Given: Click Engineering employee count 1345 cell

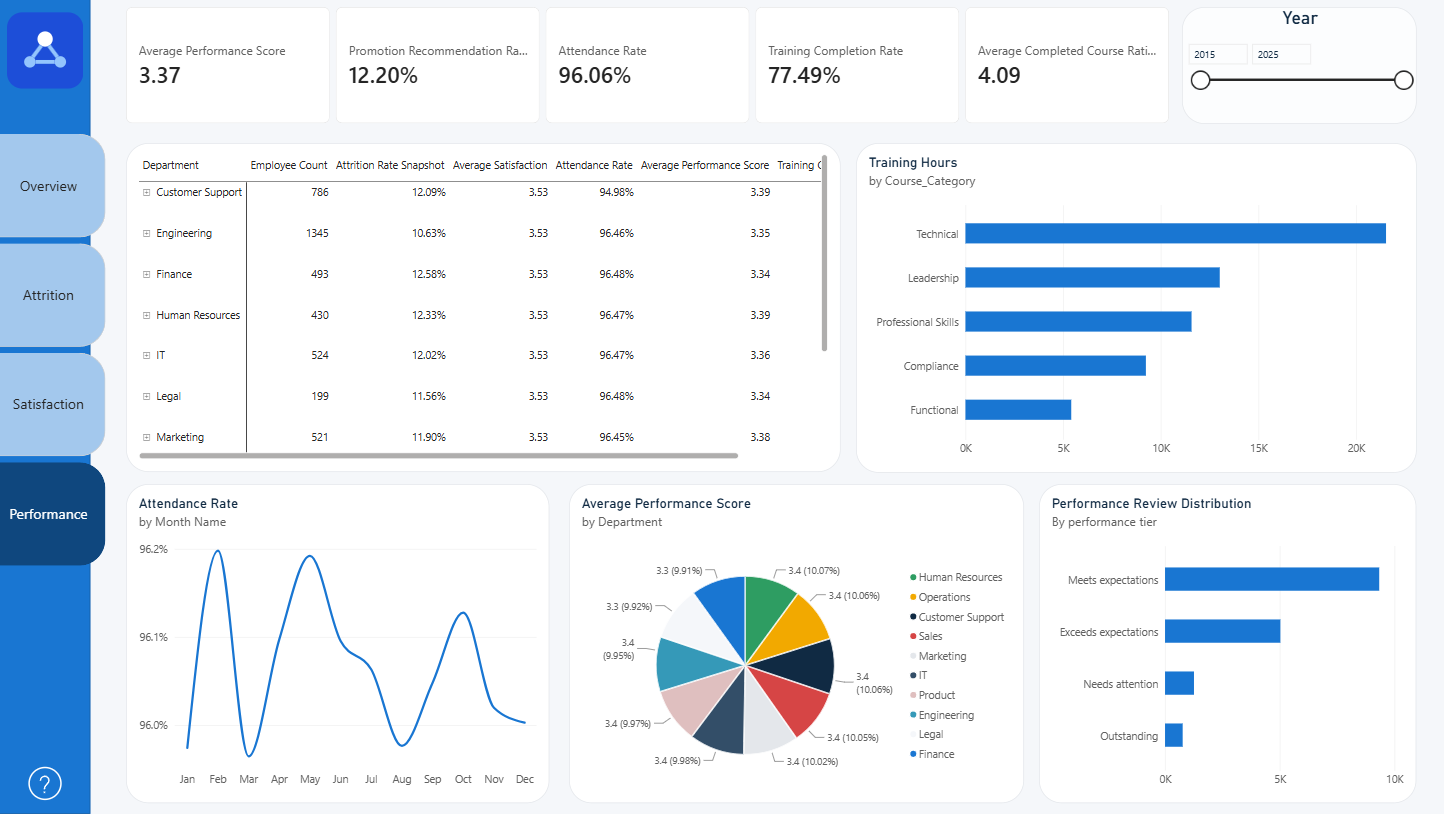Looking at the screenshot, I should (x=316, y=233).
